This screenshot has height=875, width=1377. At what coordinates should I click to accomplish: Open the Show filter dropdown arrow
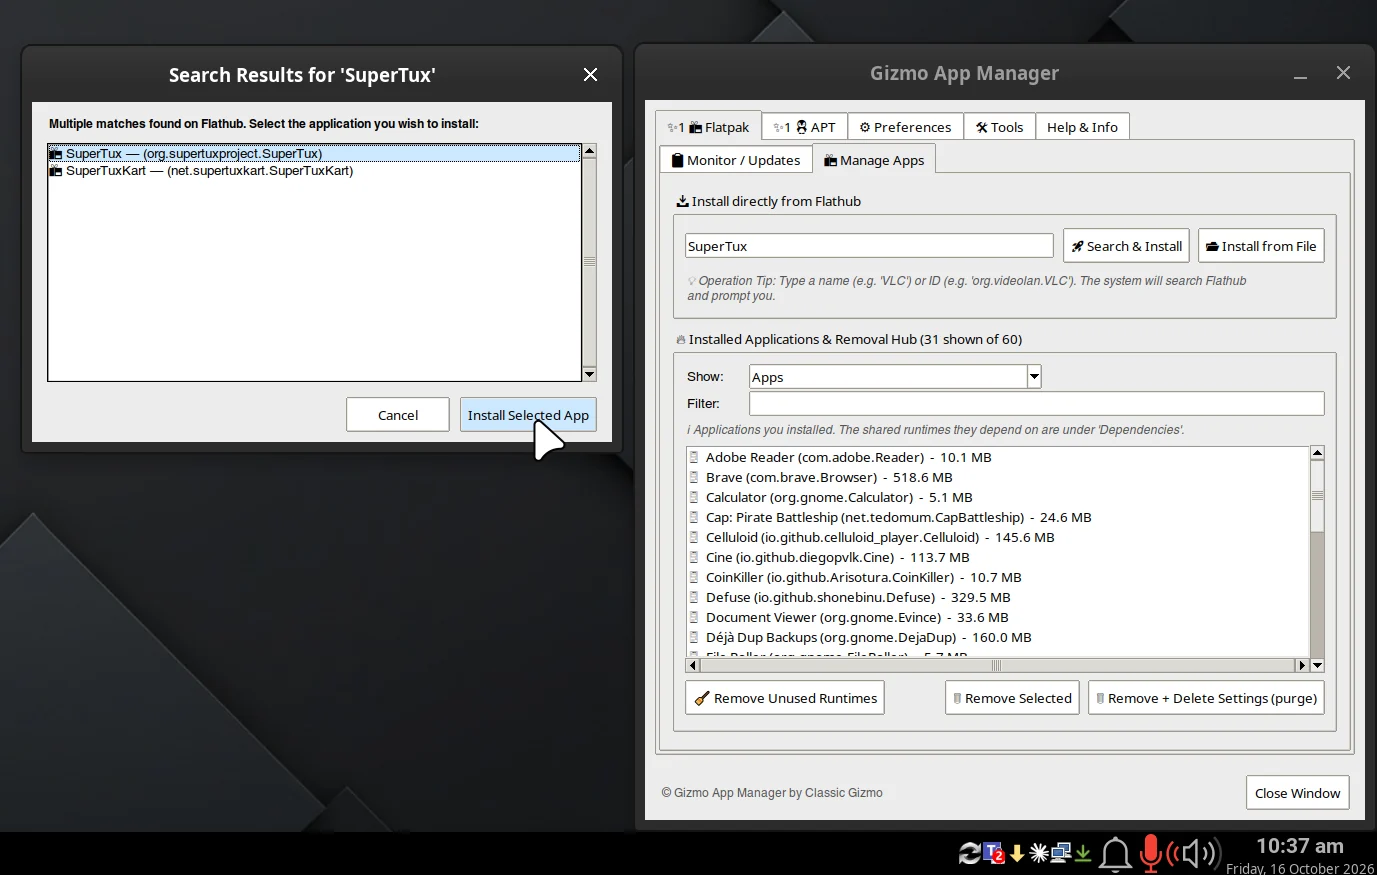tap(1034, 377)
